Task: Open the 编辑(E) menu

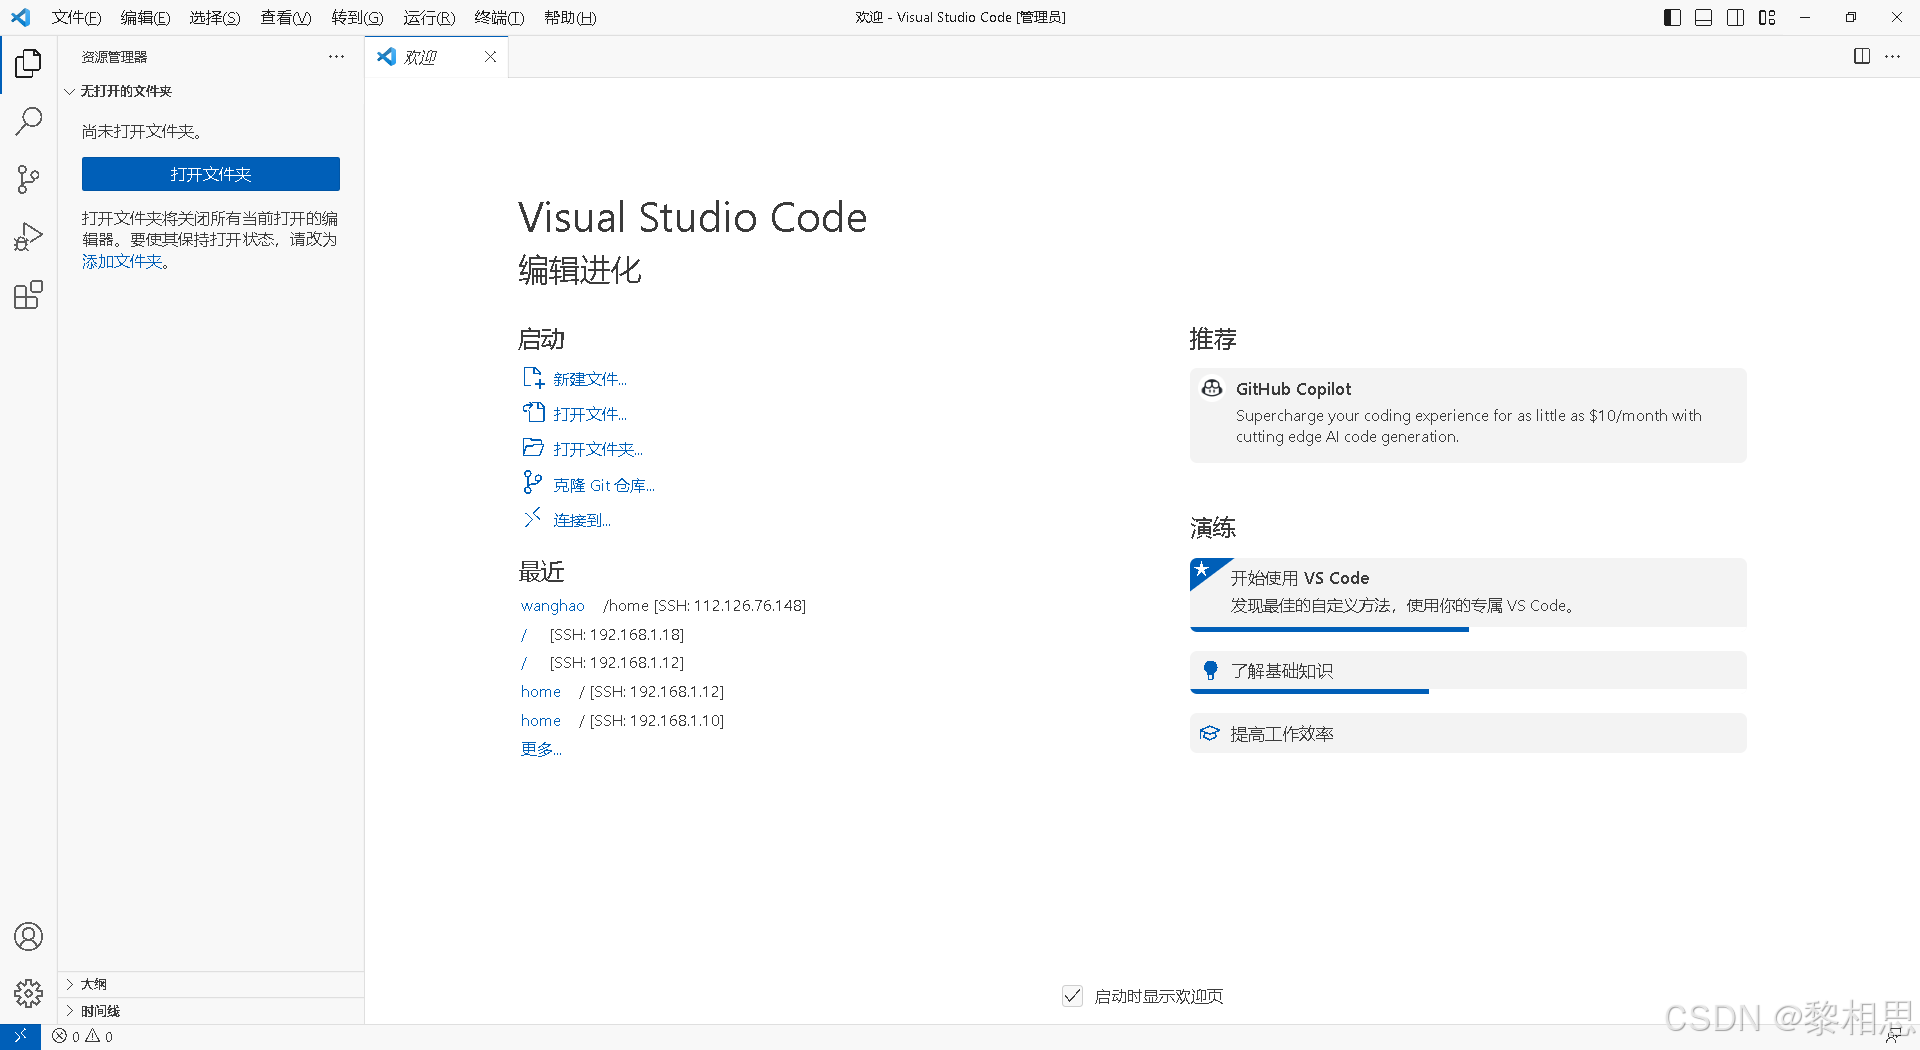Action: [x=145, y=17]
